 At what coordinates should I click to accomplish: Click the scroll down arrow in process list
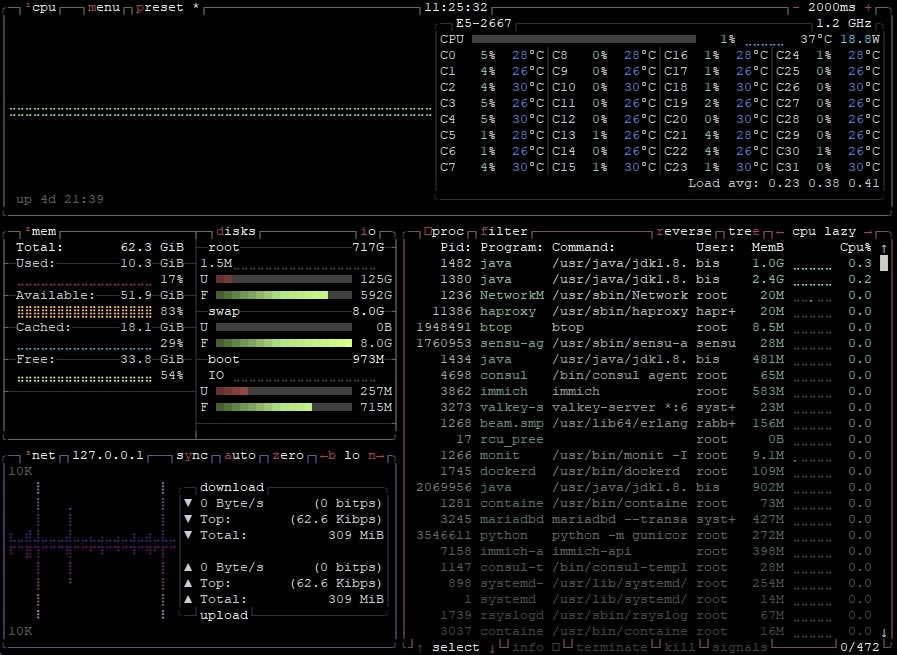point(884,632)
